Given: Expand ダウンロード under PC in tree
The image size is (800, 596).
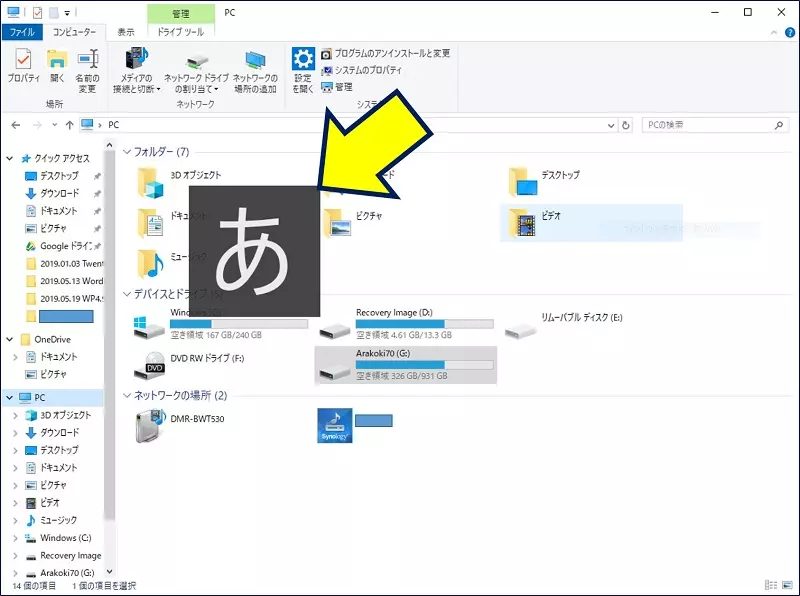Looking at the screenshot, I should click(15, 433).
